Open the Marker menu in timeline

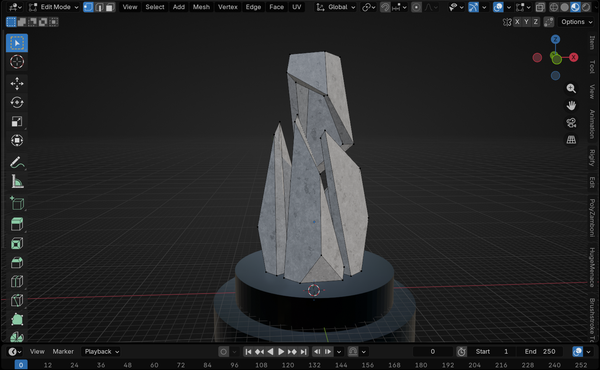coord(63,351)
